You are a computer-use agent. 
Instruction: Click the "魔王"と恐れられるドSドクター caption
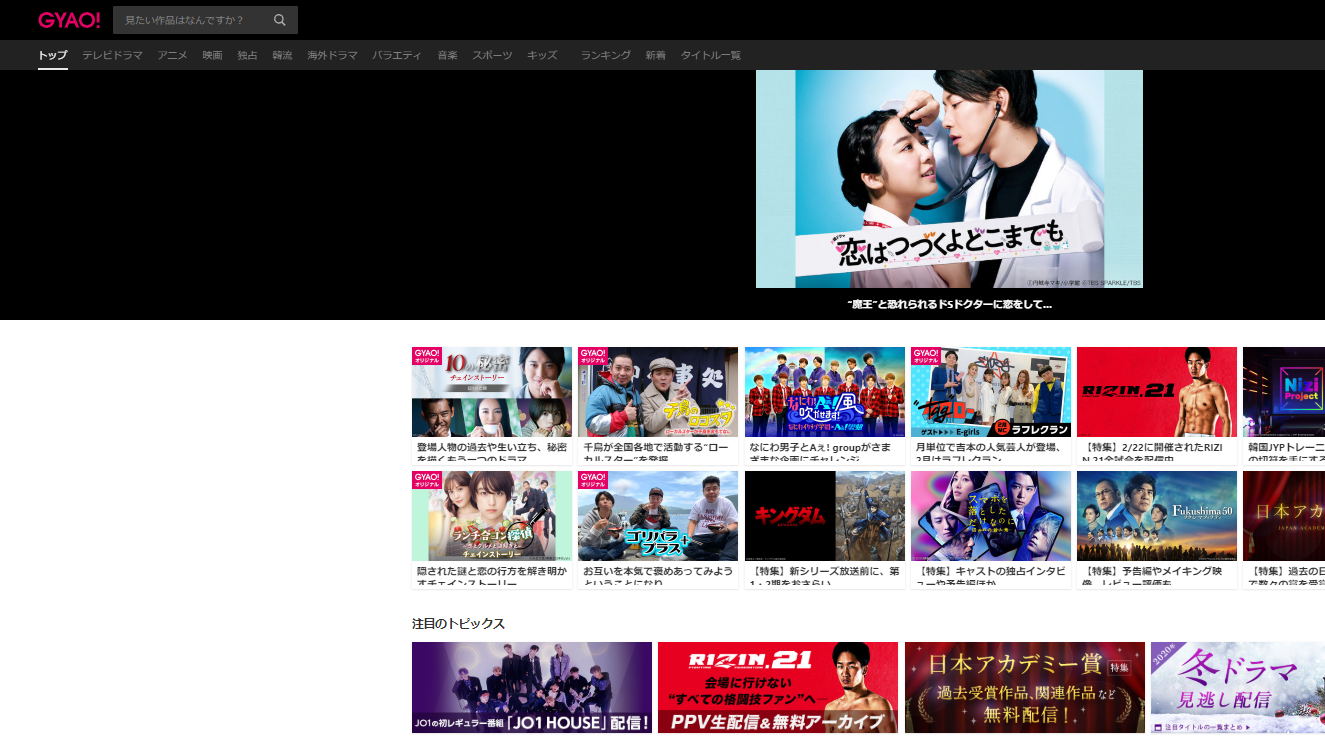pyautogui.click(x=949, y=304)
